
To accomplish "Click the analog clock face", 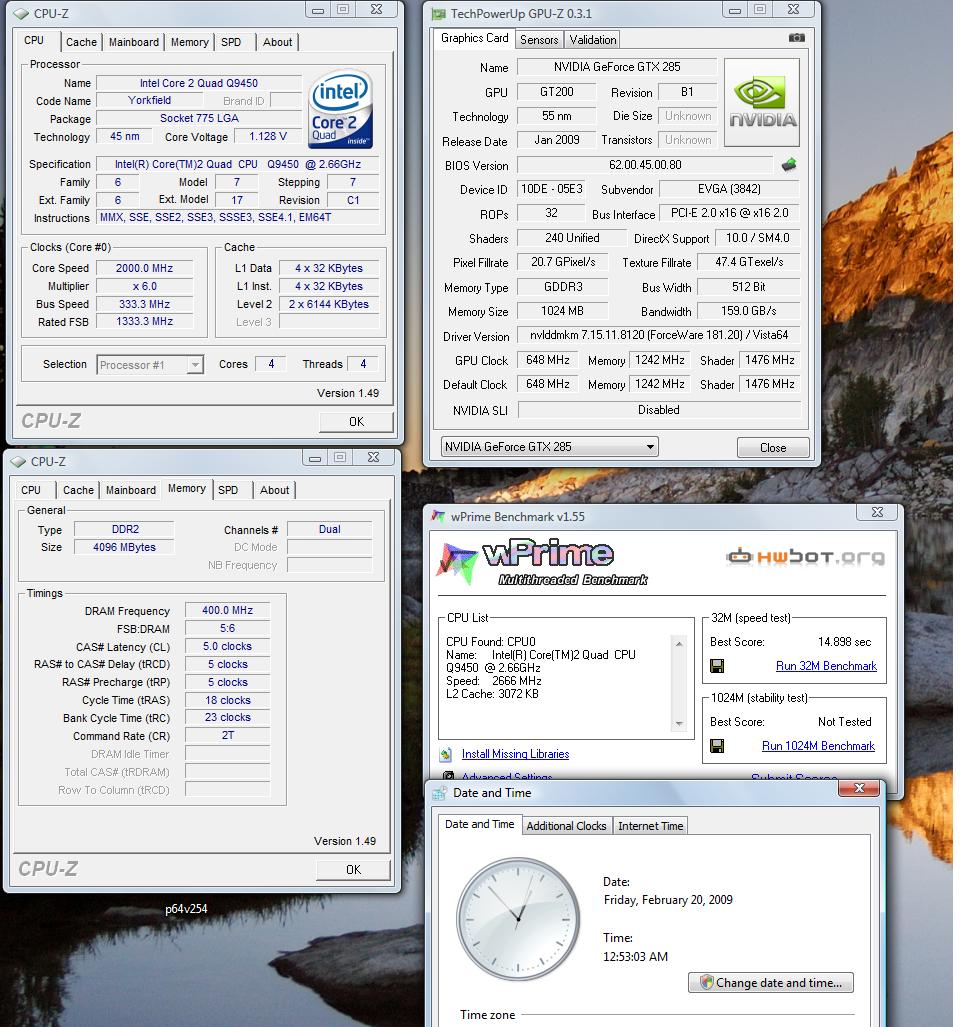I will click(x=518, y=918).
